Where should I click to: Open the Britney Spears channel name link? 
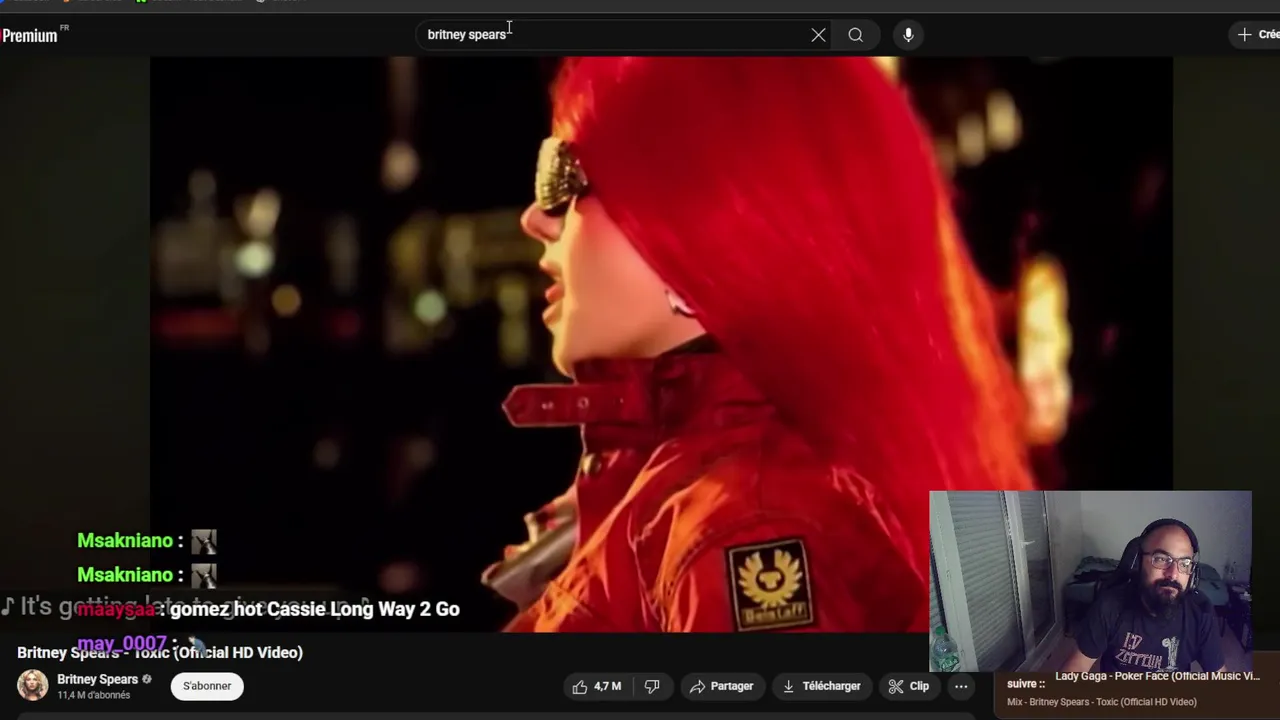[x=97, y=679]
